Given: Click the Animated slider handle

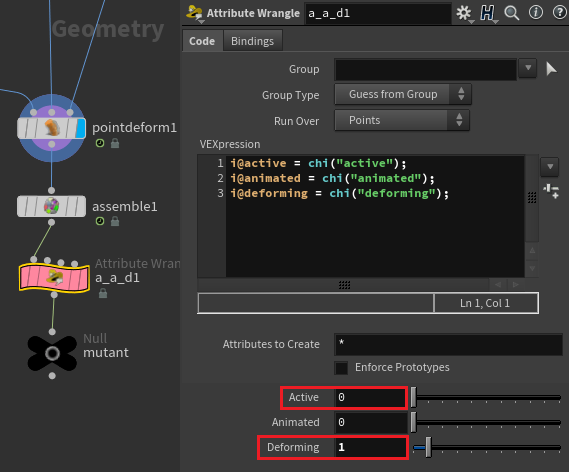Looking at the screenshot, I should tap(413, 422).
